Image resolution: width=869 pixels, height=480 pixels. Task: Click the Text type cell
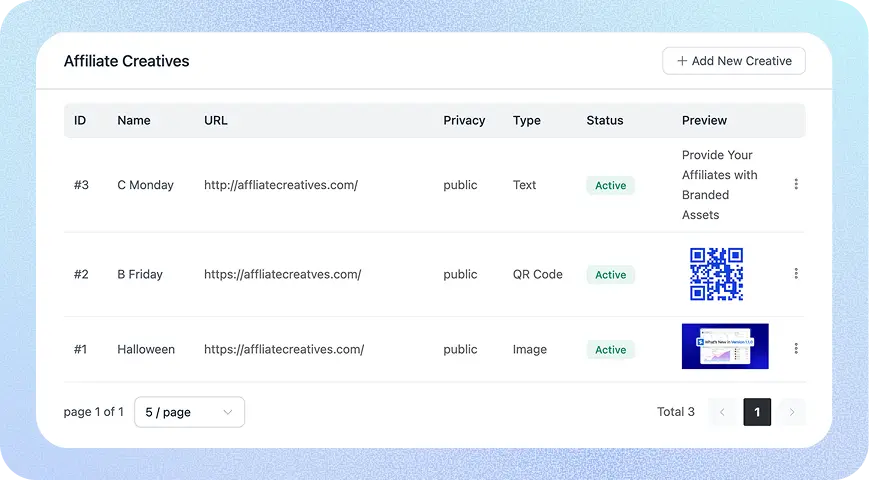coord(524,185)
